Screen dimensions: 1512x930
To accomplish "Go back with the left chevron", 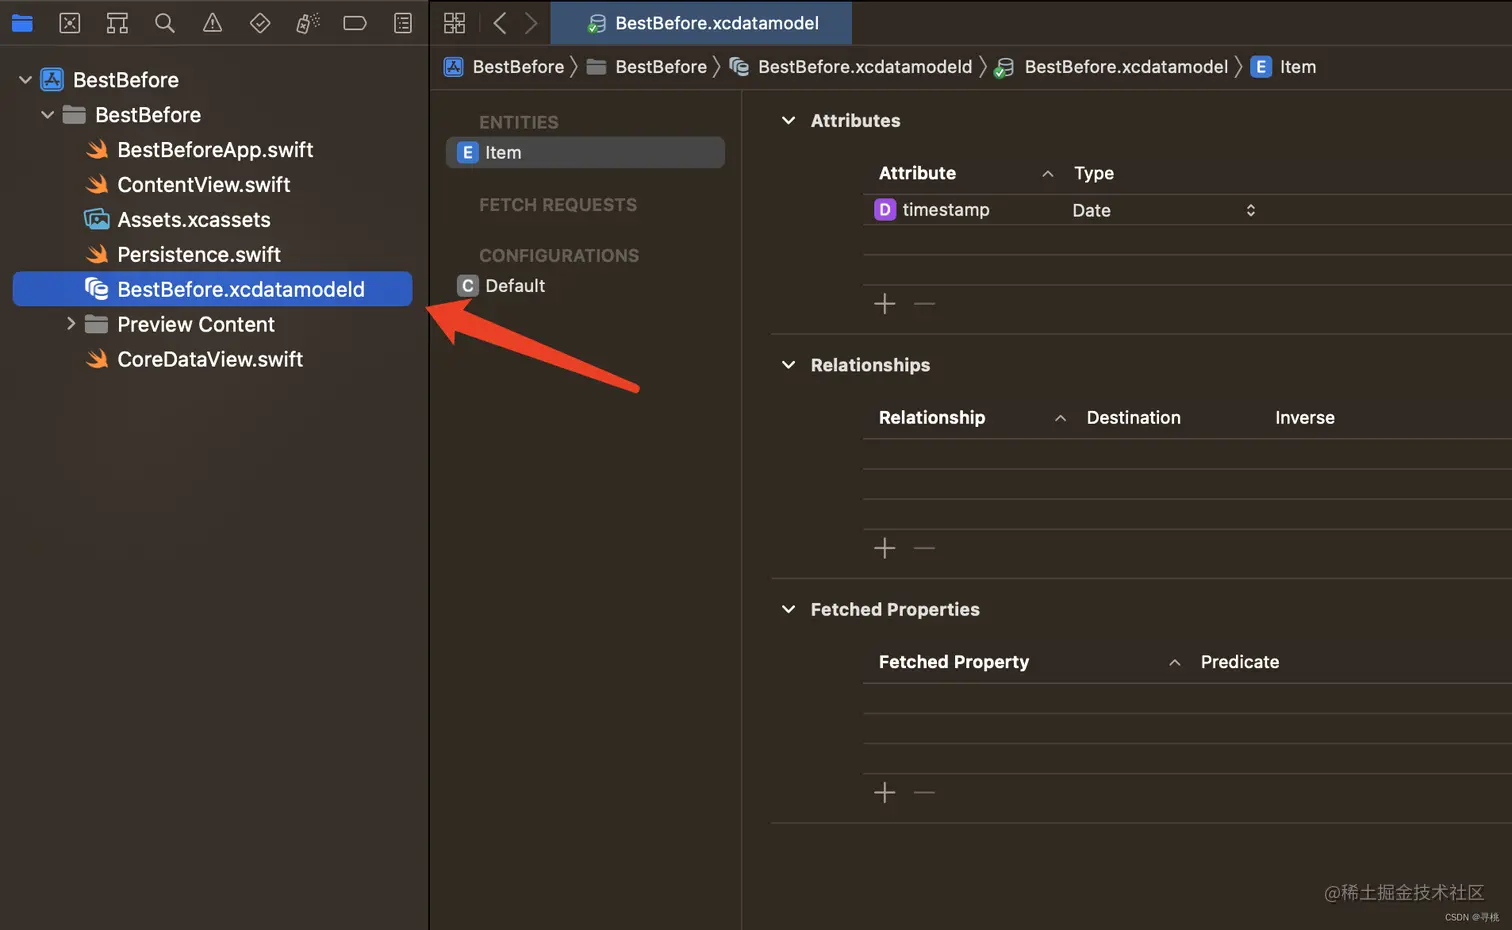I will click(500, 23).
